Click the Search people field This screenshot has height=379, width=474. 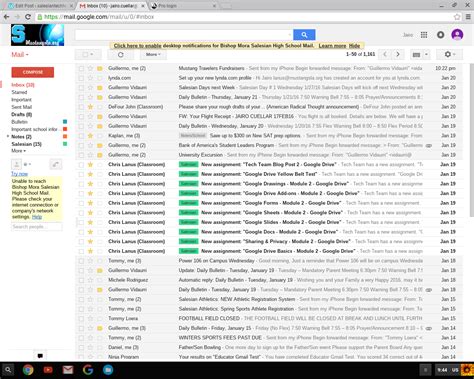click(37, 227)
